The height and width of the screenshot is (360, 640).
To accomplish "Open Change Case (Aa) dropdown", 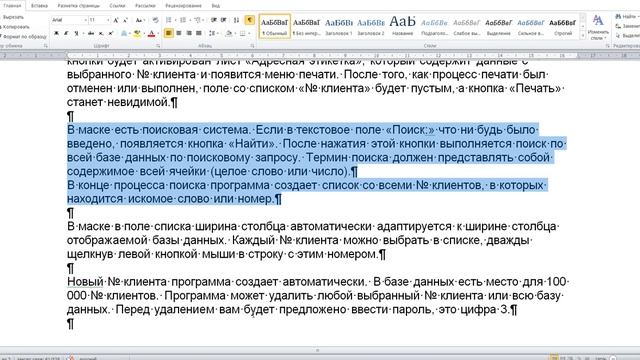I will tap(139, 20).
